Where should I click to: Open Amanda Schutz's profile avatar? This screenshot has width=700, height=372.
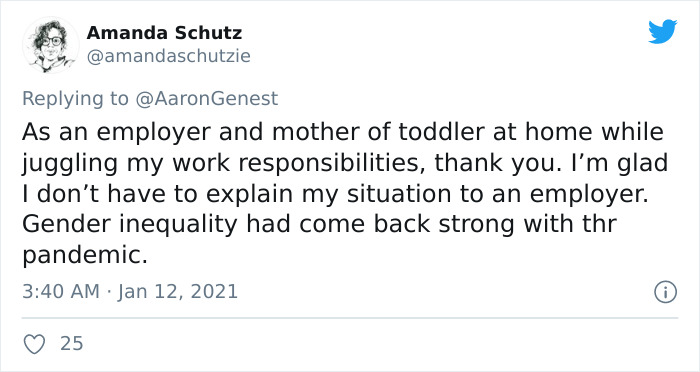pyautogui.click(x=50, y=45)
